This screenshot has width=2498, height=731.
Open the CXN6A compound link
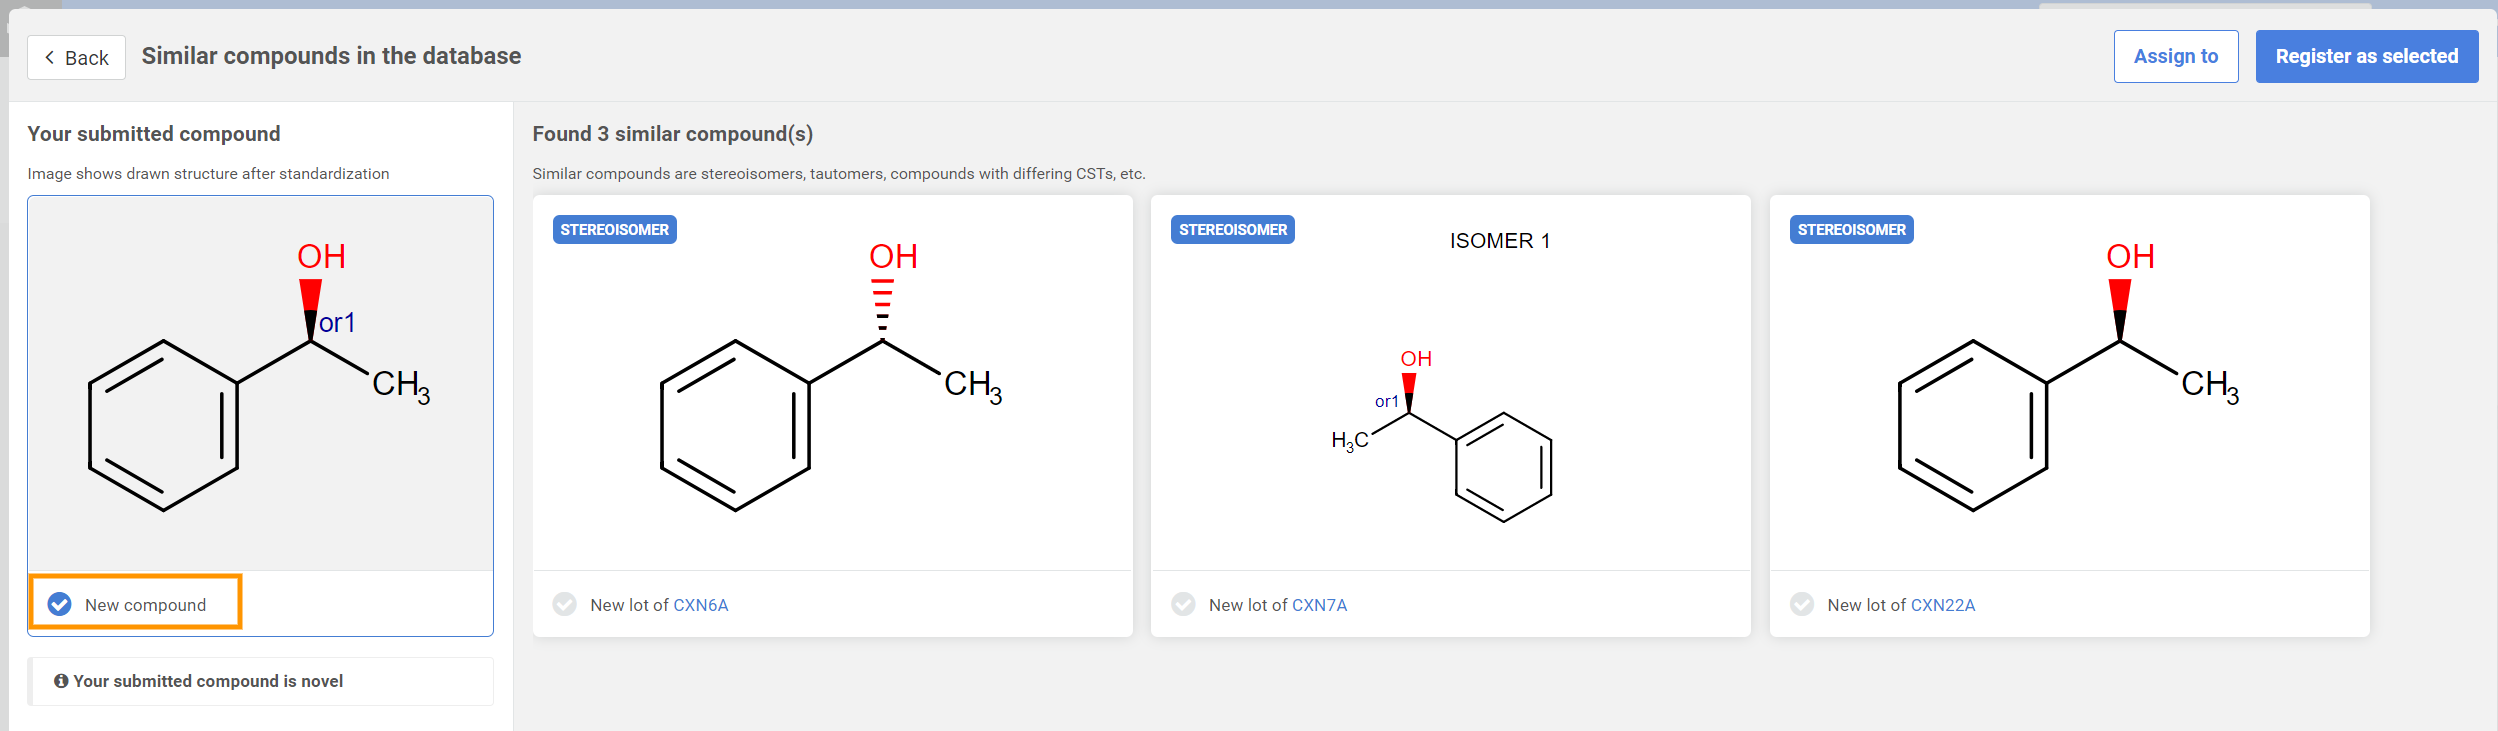pyautogui.click(x=700, y=605)
